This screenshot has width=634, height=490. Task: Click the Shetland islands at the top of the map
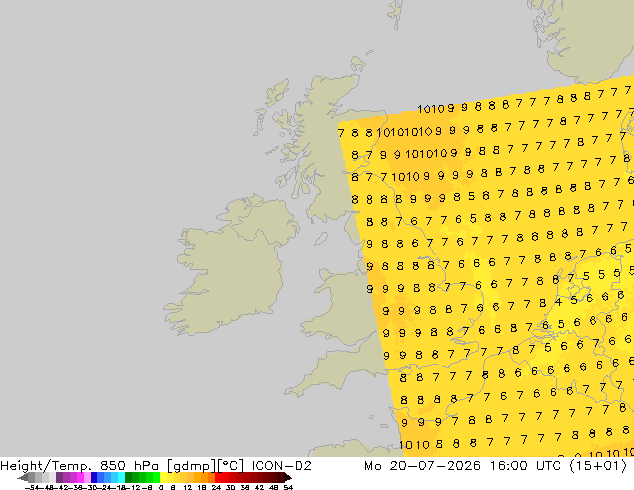point(397,12)
